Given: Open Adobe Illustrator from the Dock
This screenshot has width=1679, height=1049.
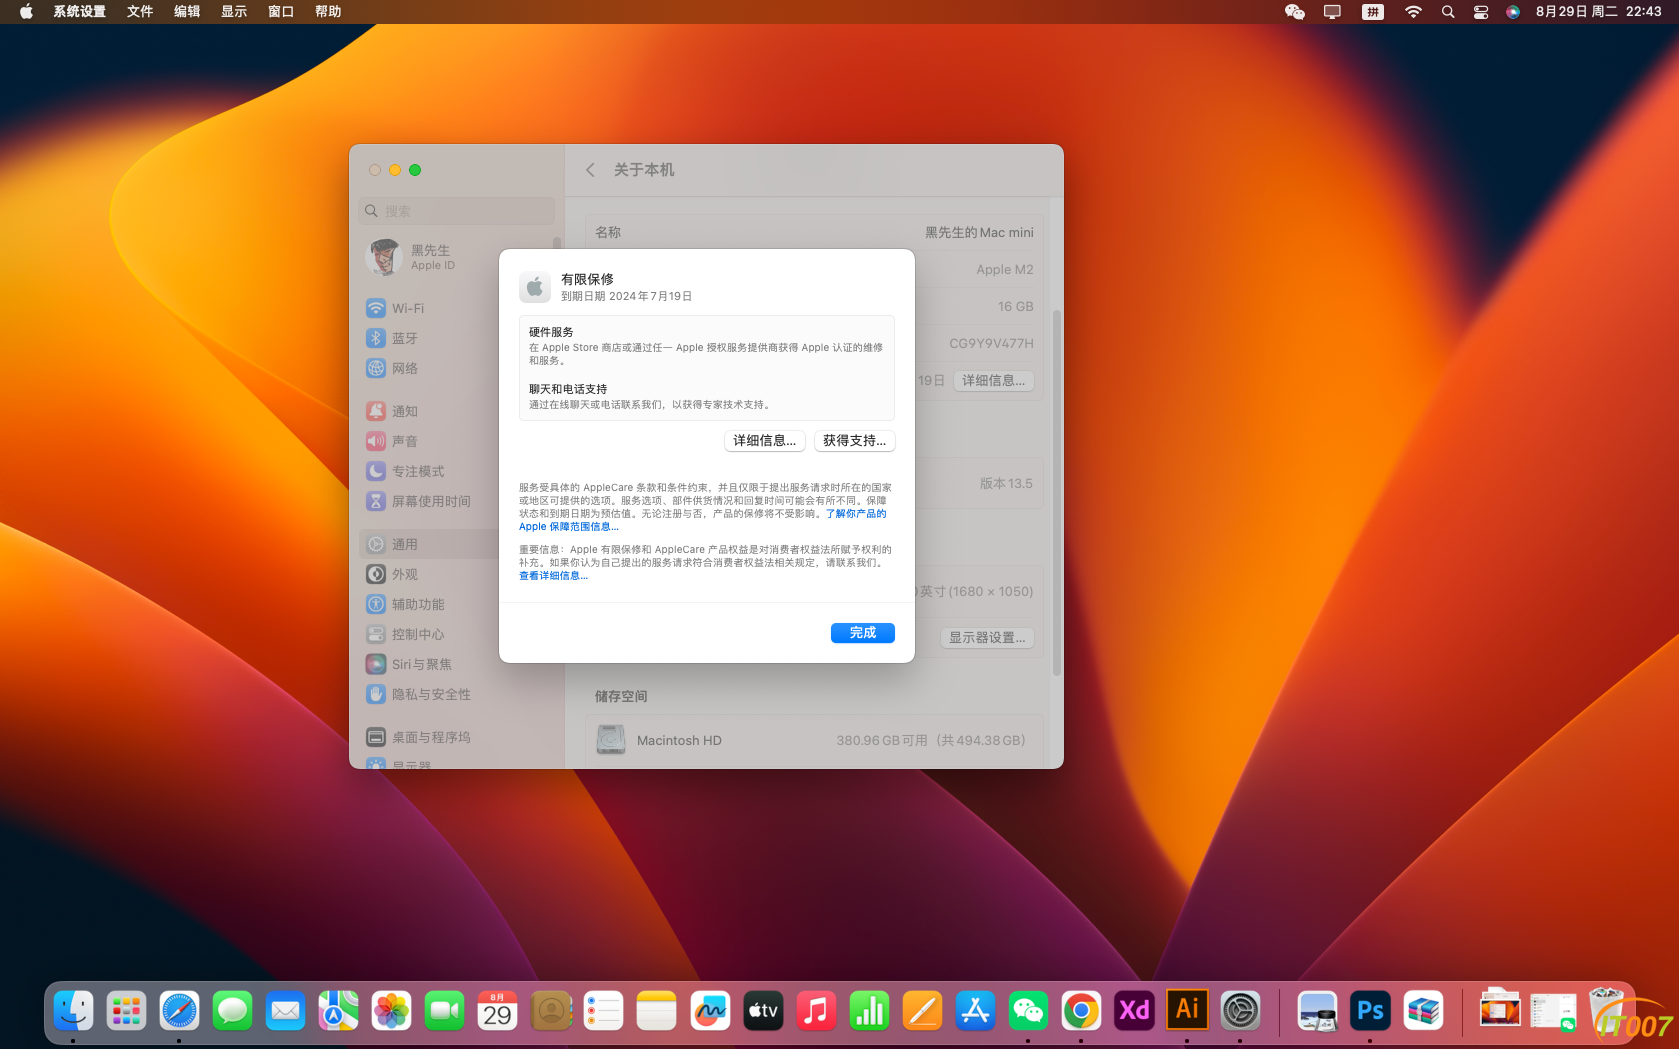Looking at the screenshot, I should 1187,1011.
